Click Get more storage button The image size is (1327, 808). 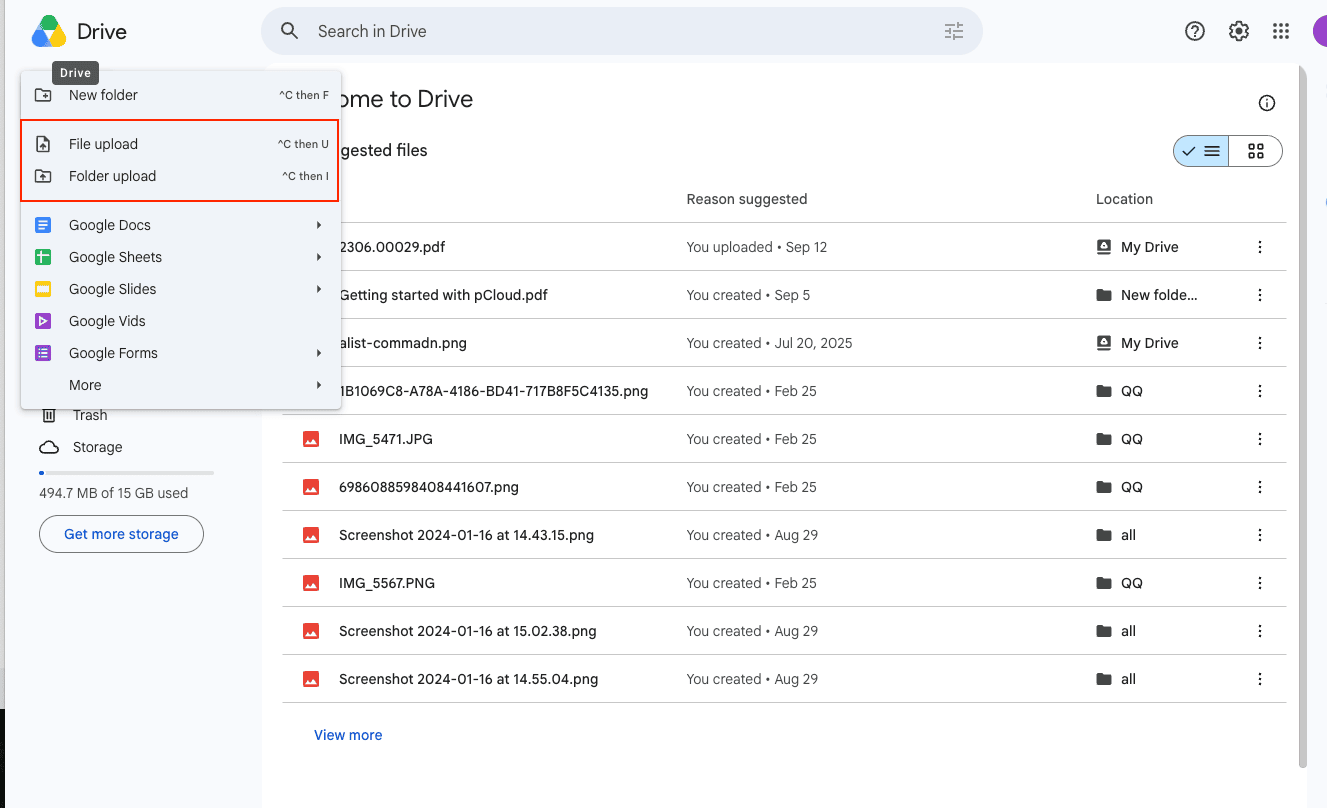tap(121, 534)
